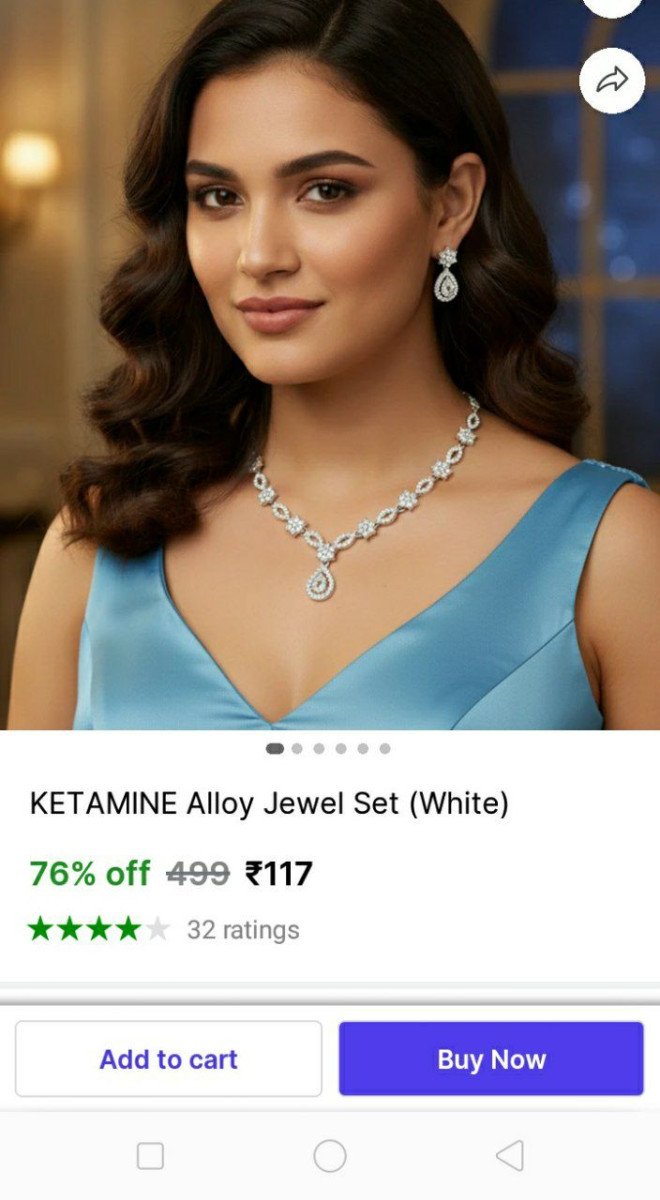The width and height of the screenshot is (660, 1200).
Task: Go to Android home circle button
Action: pyautogui.click(x=330, y=1156)
